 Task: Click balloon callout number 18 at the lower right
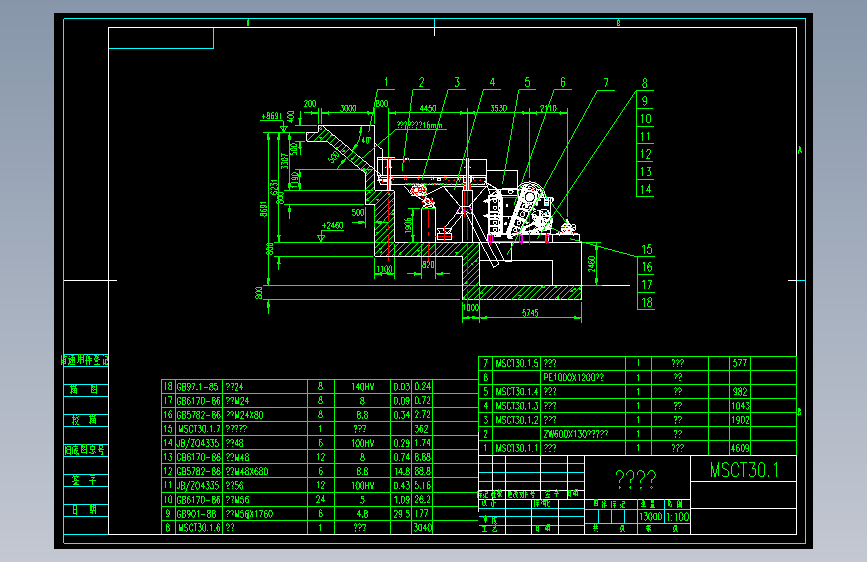pyautogui.click(x=646, y=303)
